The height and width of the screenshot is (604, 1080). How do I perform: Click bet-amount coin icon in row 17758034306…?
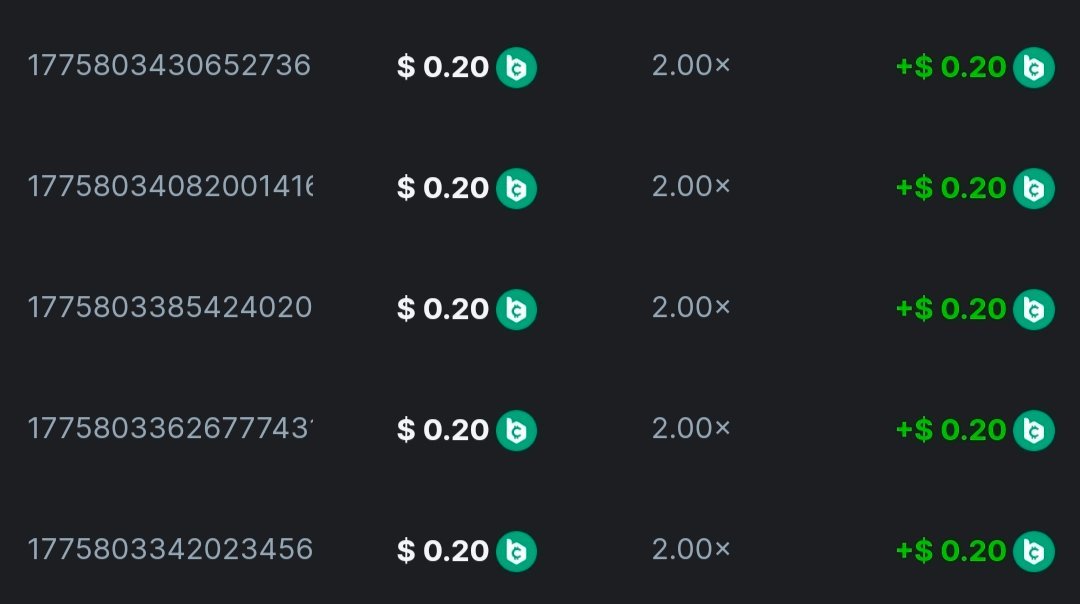(517, 67)
